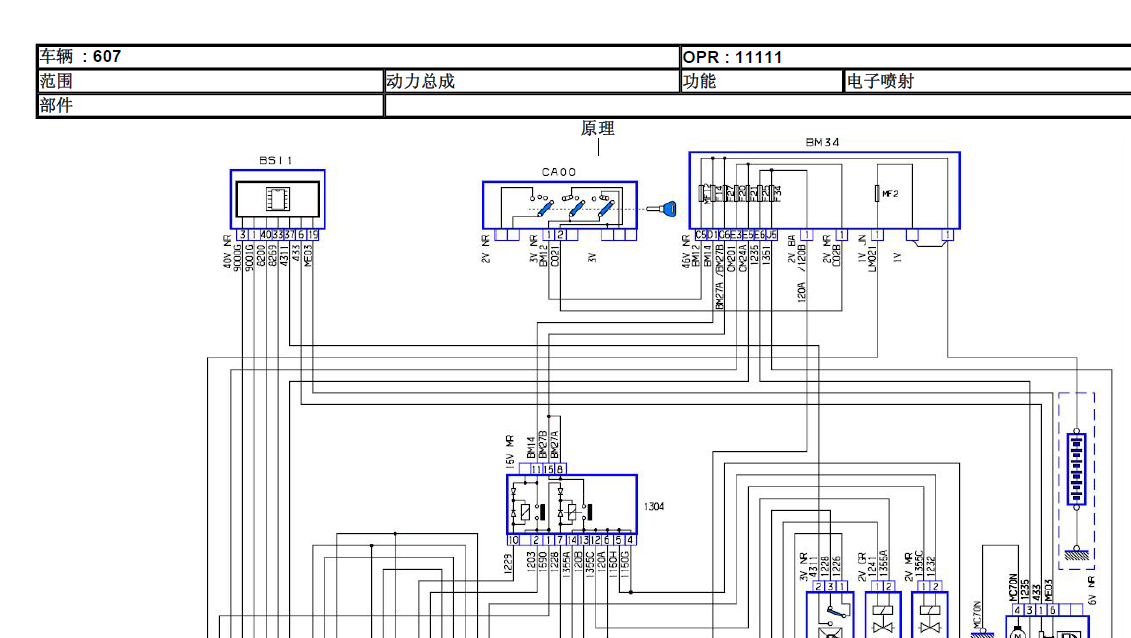The image size is (1131, 638).
Task: Click the switch component below wires 4311/1228/1226
Action: click(832, 615)
